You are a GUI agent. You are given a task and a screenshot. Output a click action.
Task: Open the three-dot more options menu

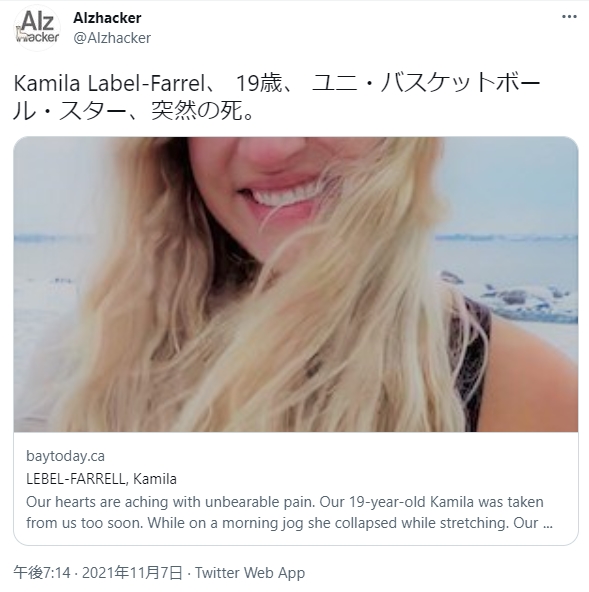point(569,17)
